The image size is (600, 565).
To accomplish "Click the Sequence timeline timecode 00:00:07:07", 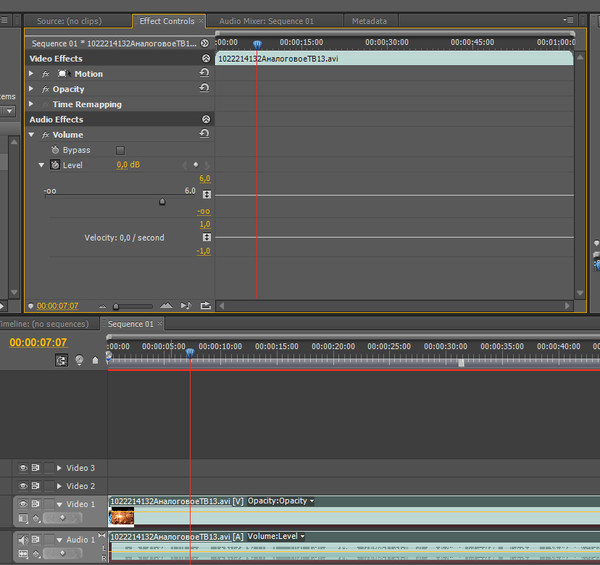I will 38,342.
